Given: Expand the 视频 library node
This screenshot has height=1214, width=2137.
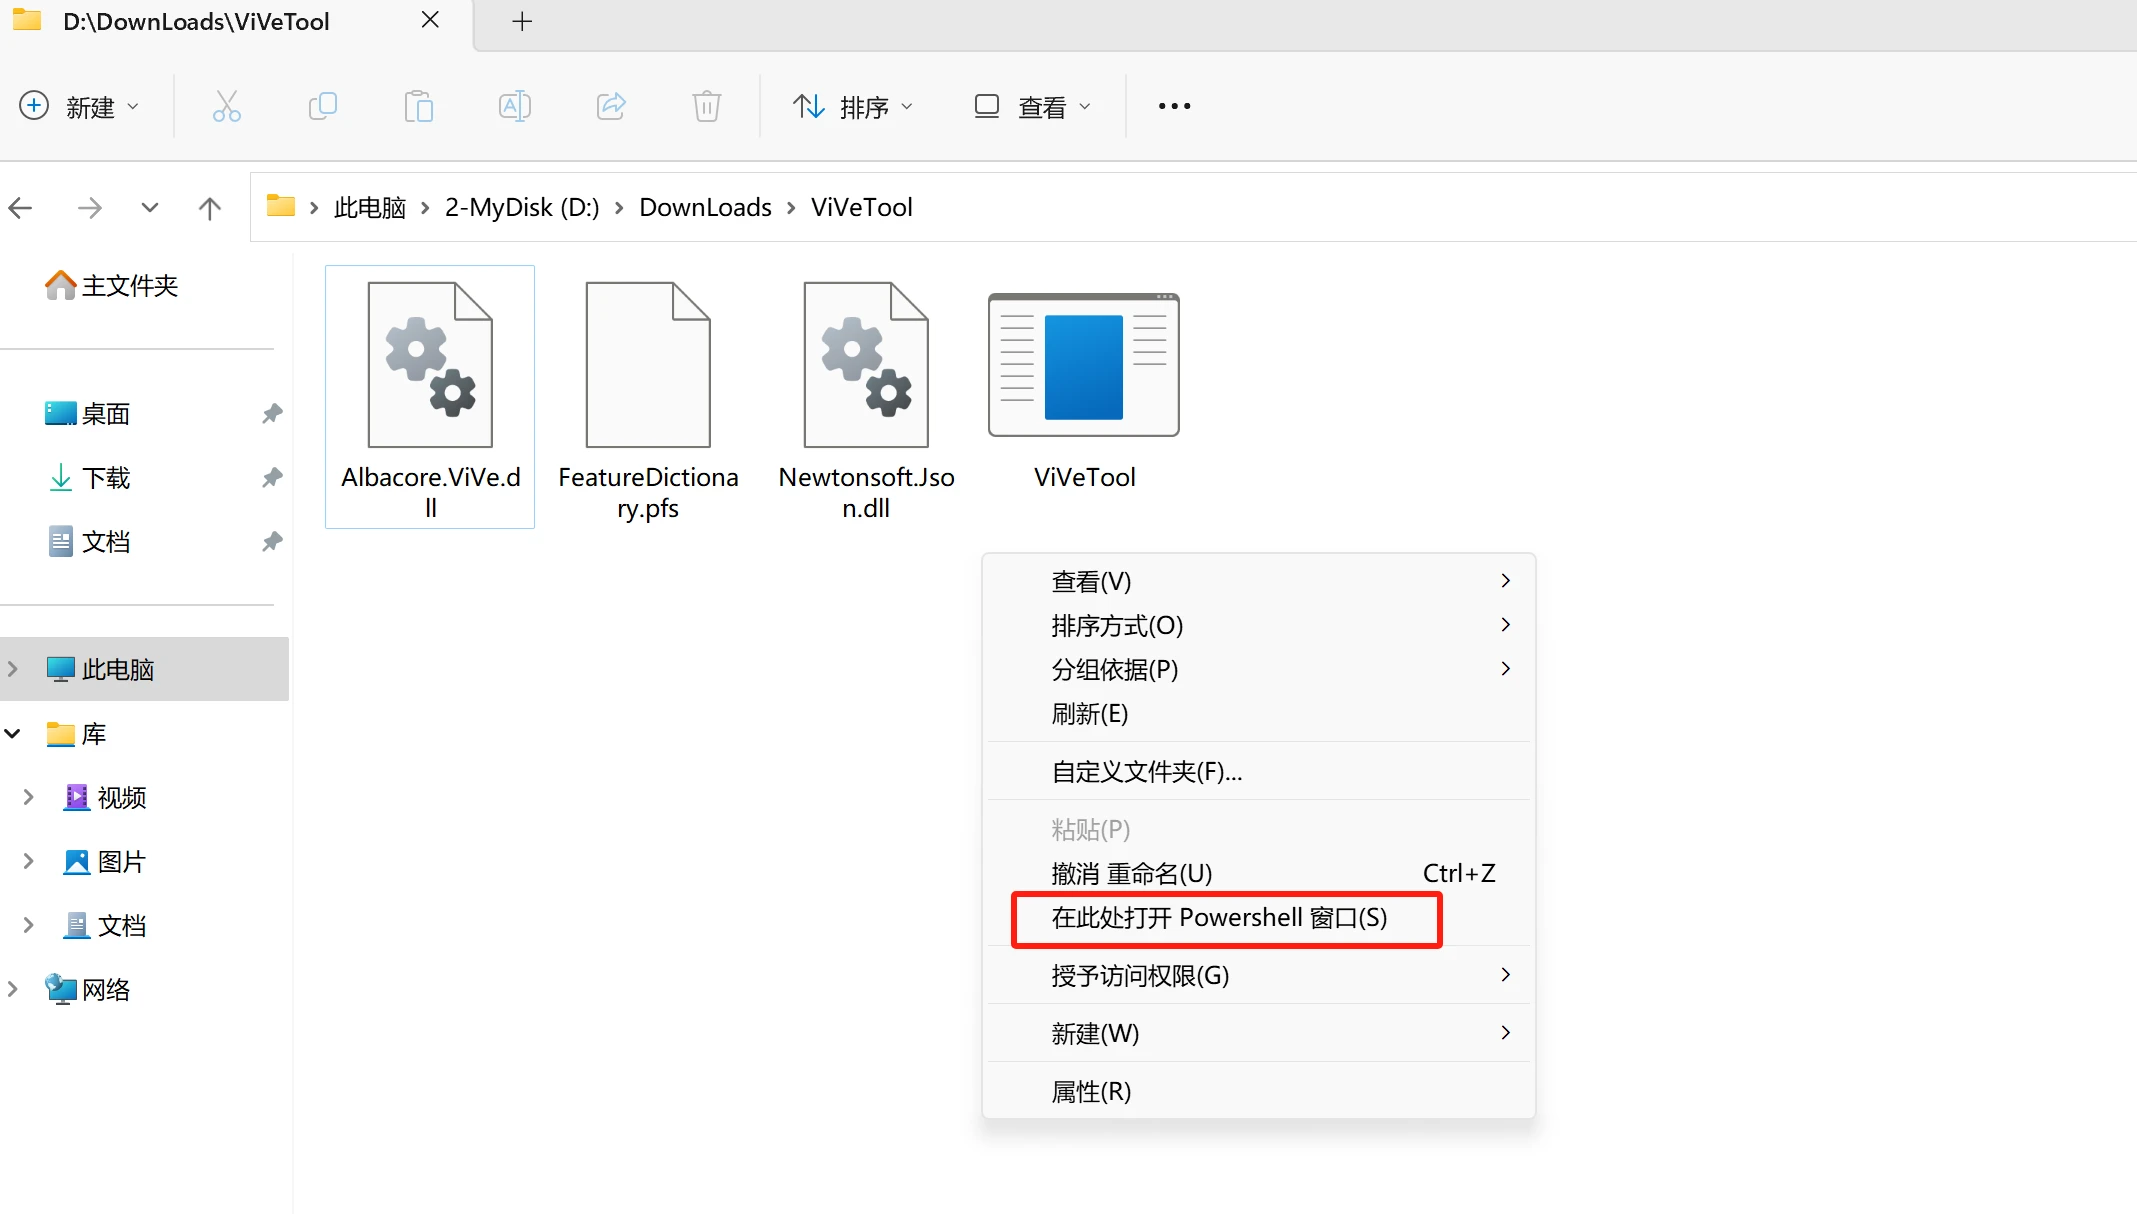Looking at the screenshot, I should click(x=29, y=797).
